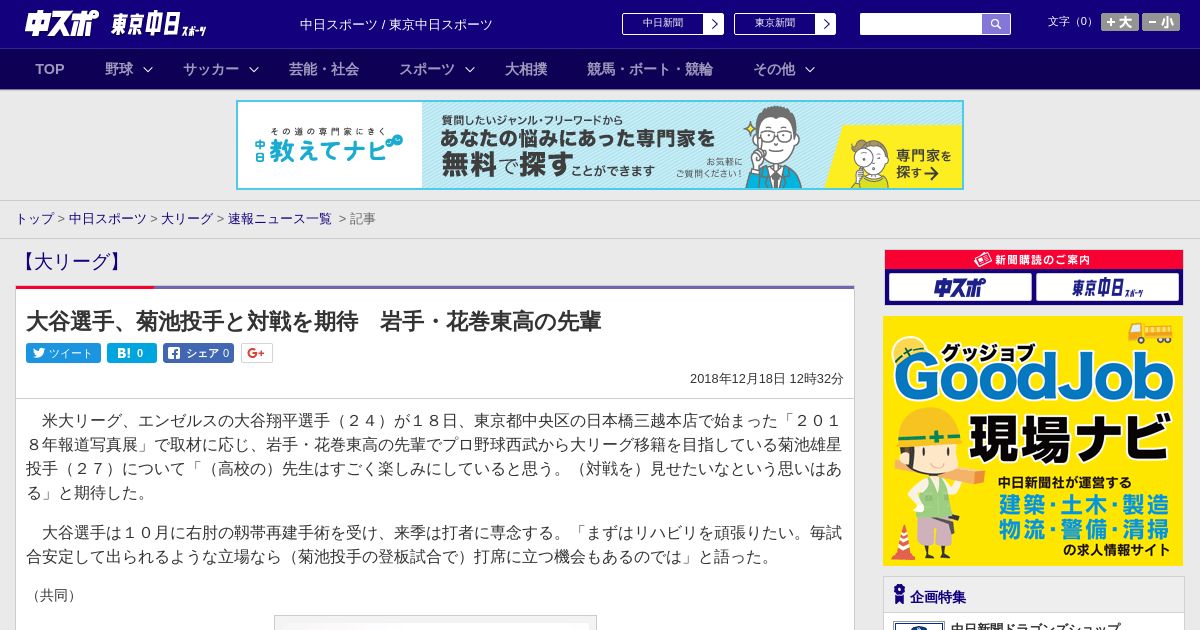This screenshot has height=630, width=1200.
Task: Go to 中日スポーツ breadcrumb link
Action: 108,218
